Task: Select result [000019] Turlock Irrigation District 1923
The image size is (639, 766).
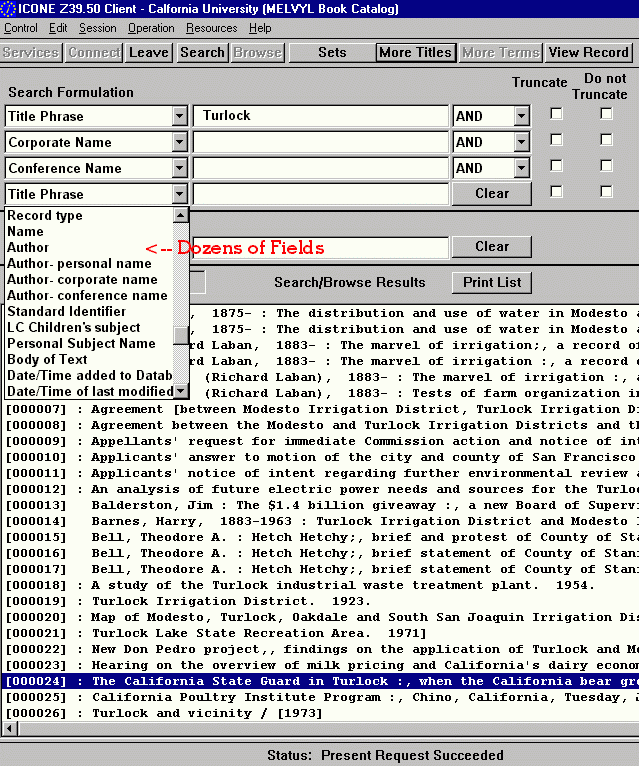Action: coord(320,601)
